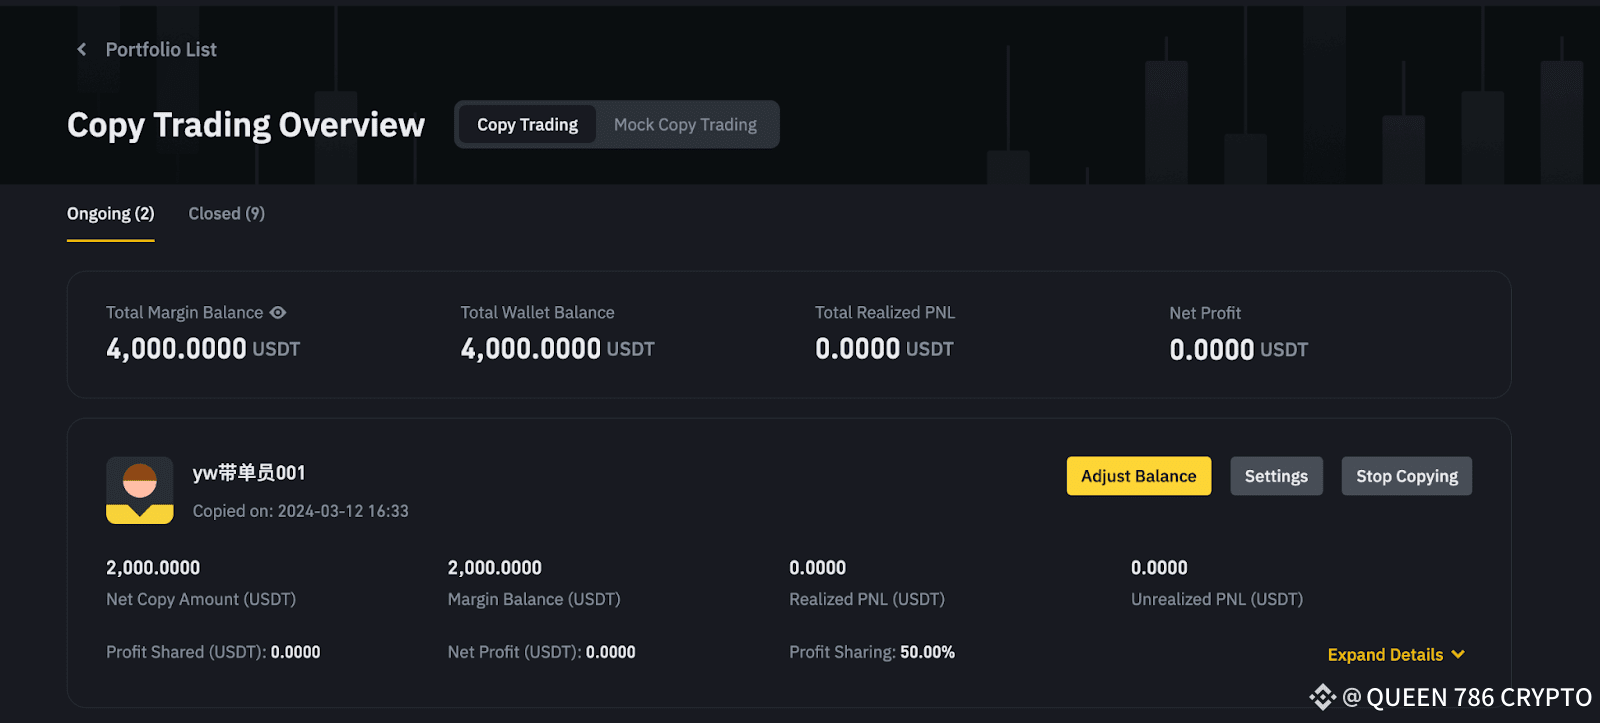Viewport: 1600px width, 723px height.
Task: Open the yw带单员001 trader name
Action: coord(249,473)
